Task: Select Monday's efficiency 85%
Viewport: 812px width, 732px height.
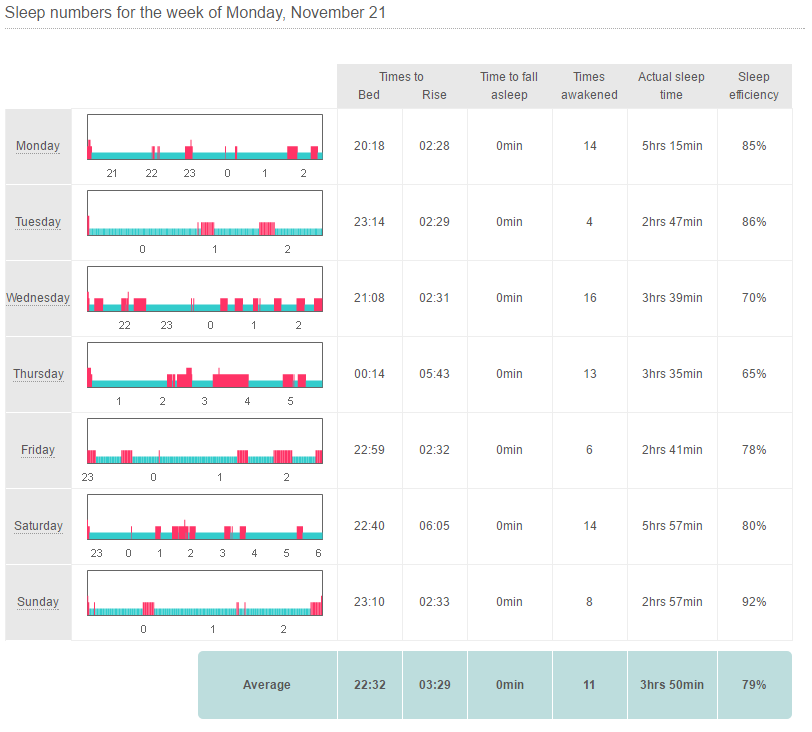Action: tap(754, 146)
